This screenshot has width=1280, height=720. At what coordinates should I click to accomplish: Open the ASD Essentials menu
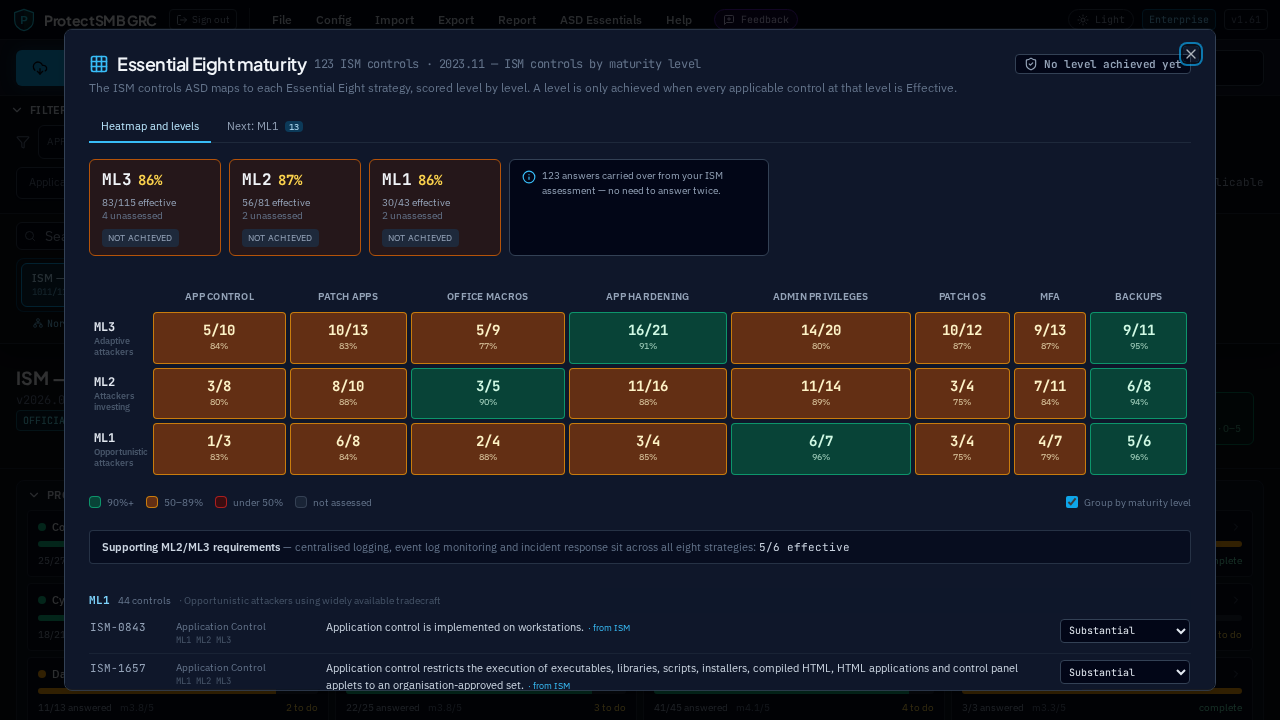[x=600, y=20]
